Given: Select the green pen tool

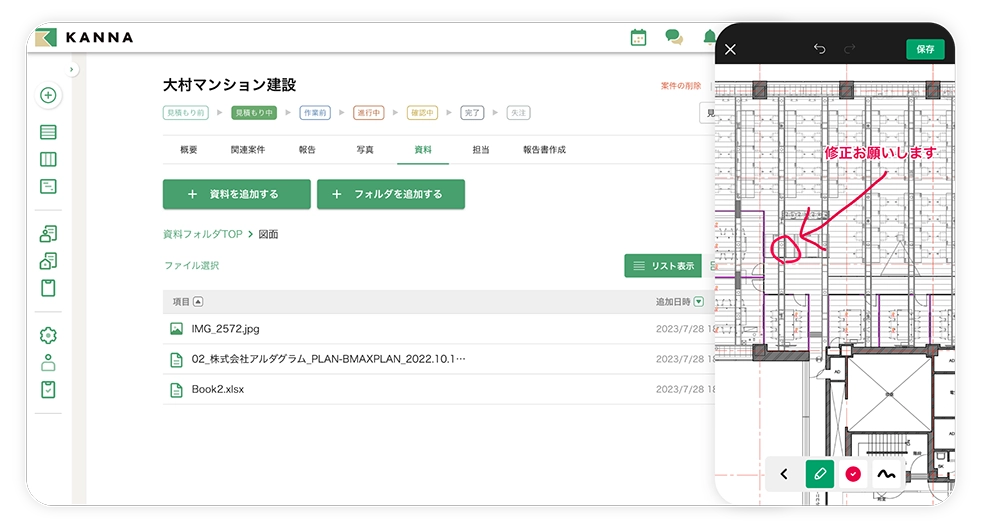Looking at the screenshot, I should [x=820, y=474].
